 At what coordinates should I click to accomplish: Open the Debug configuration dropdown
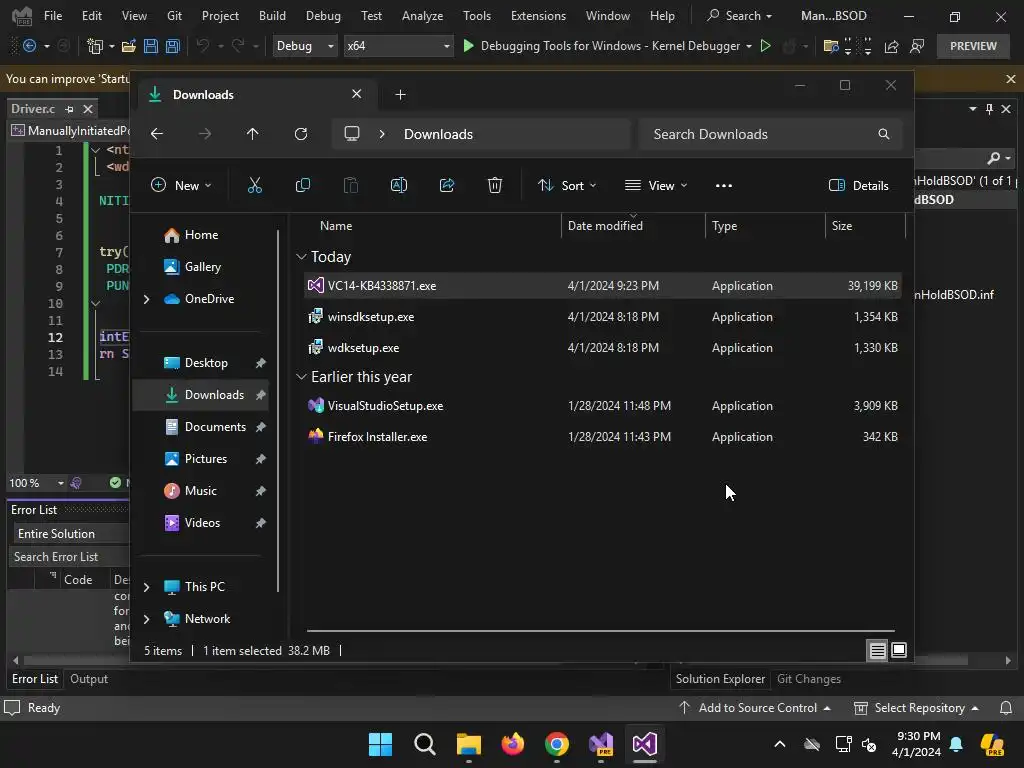pyautogui.click(x=304, y=46)
